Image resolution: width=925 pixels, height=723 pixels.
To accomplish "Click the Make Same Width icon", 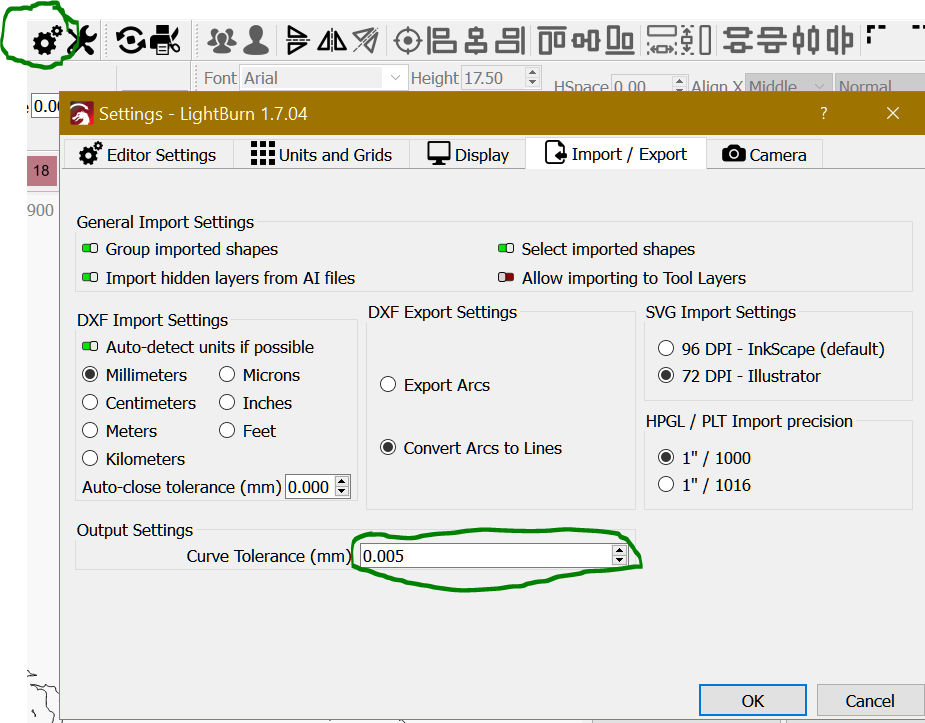I will 662,41.
